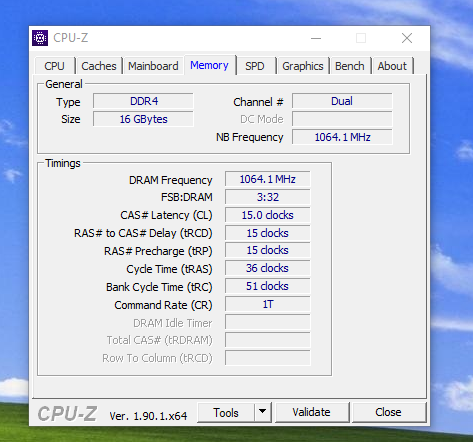Click the Command Rate (CR) label
The width and height of the screenshot is (473, 442).
[163, 305]
